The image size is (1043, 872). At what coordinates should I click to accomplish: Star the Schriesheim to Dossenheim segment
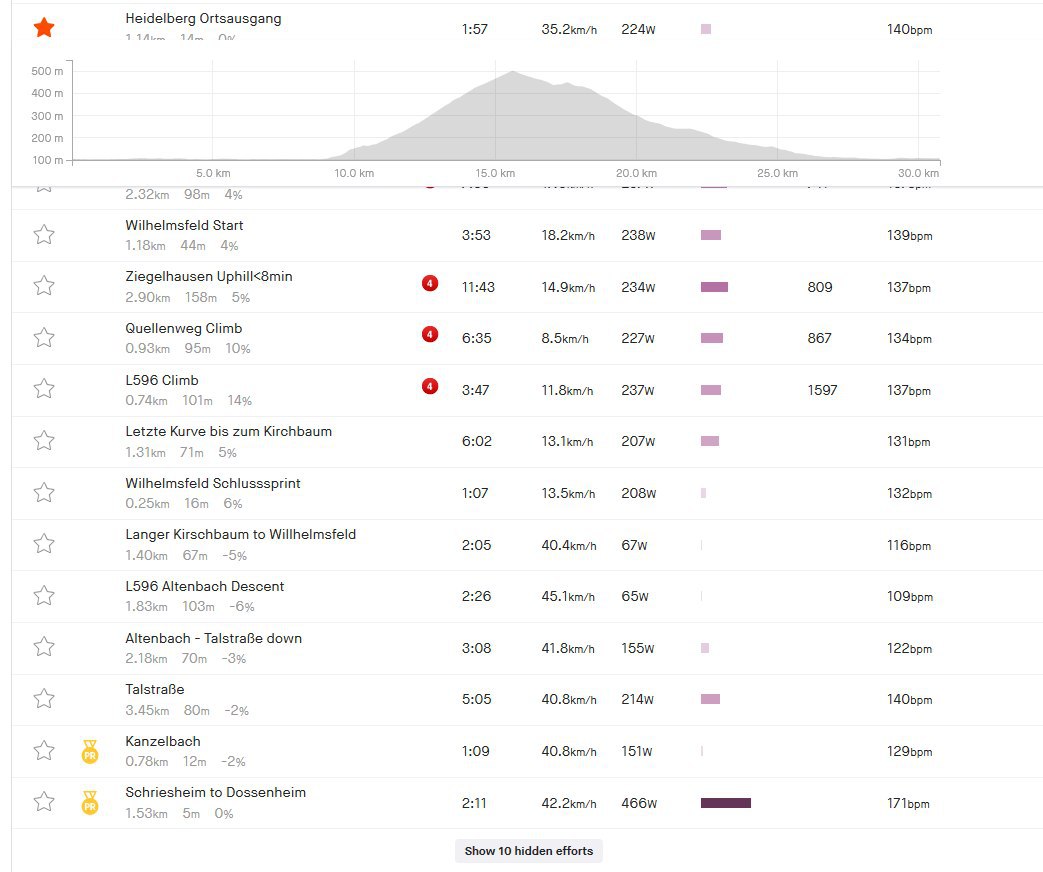(44, 801)
